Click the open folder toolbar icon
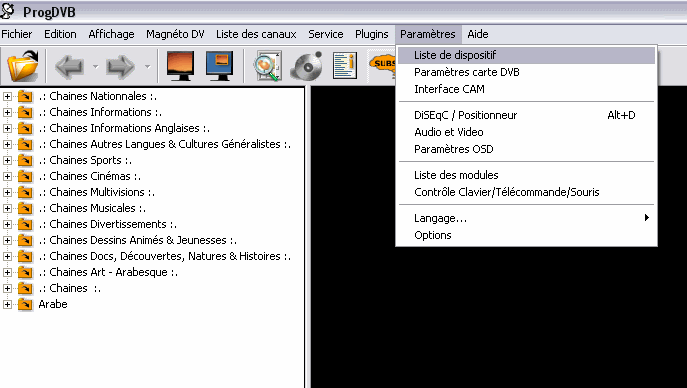 click(23, 66)
